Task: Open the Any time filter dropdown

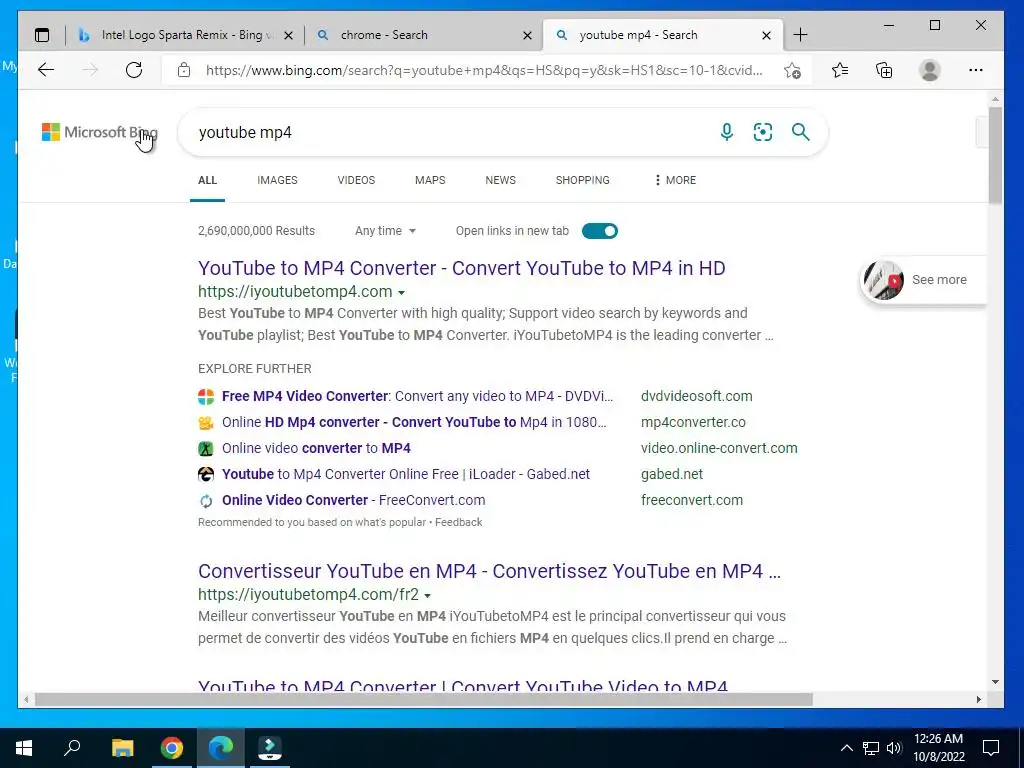Action: [385, 231]
